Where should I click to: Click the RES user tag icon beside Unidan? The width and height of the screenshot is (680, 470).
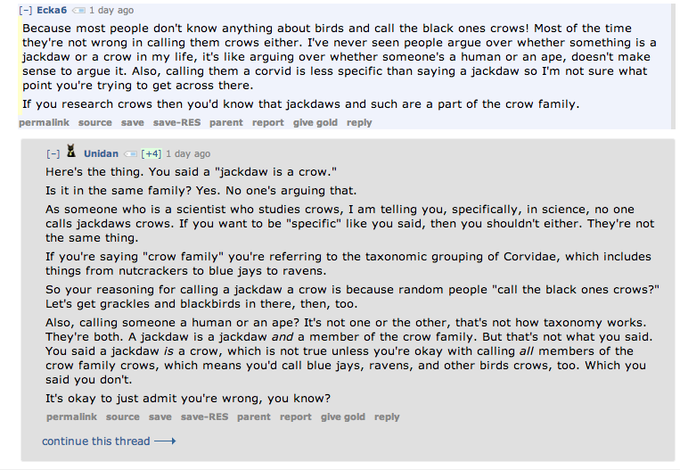[130, 154]
